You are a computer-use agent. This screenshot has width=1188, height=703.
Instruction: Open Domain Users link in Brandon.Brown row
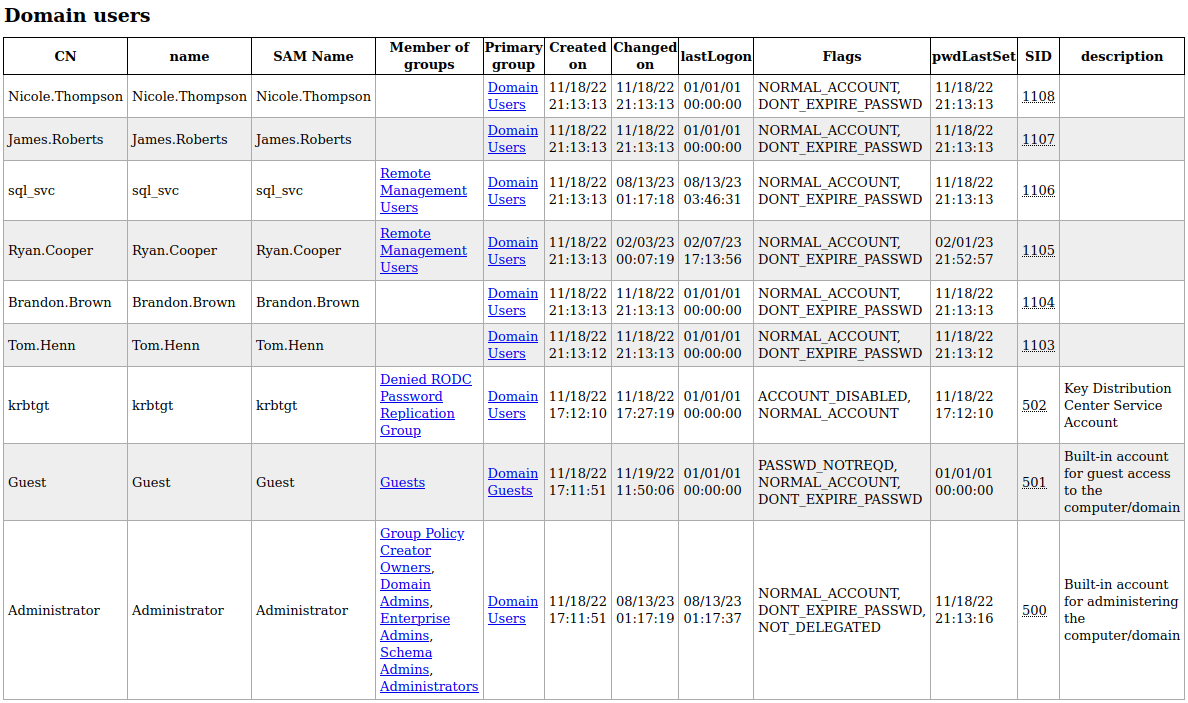[512, 302]
